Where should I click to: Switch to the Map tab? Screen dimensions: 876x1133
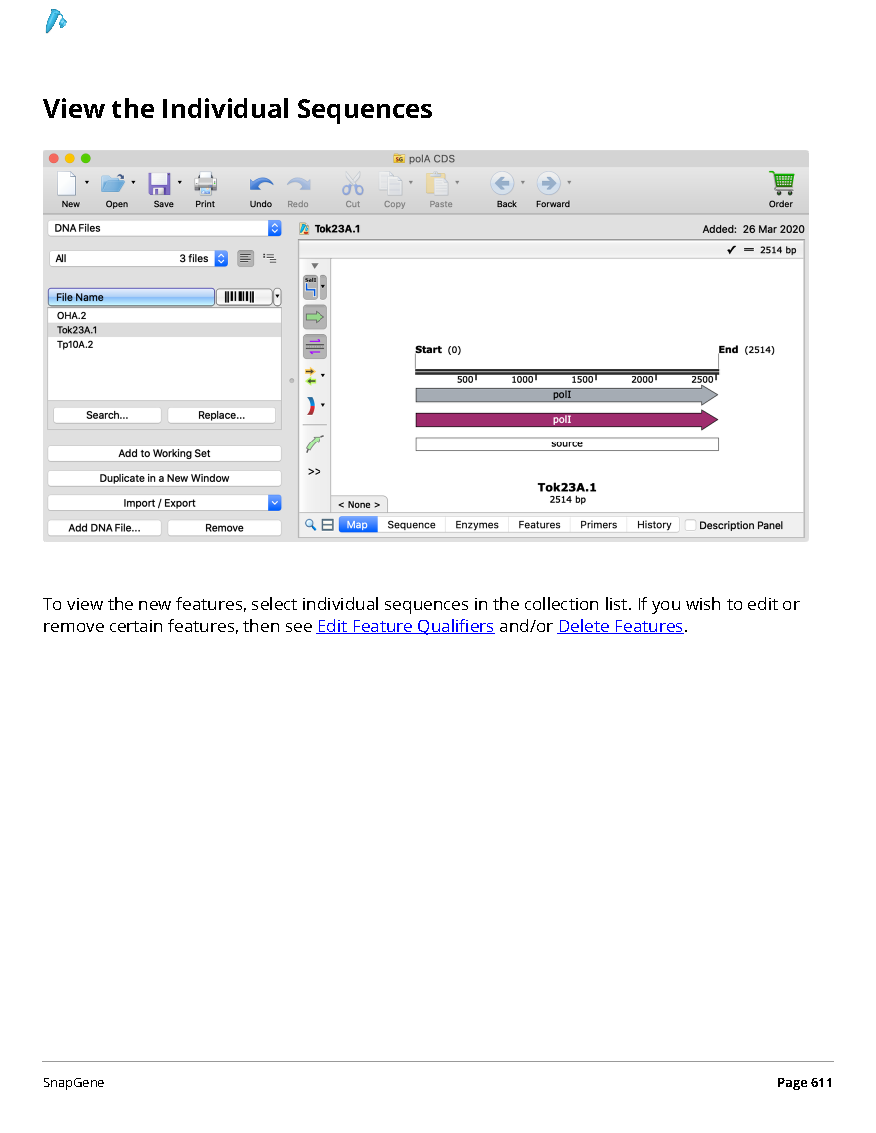(x=357, y=525)
